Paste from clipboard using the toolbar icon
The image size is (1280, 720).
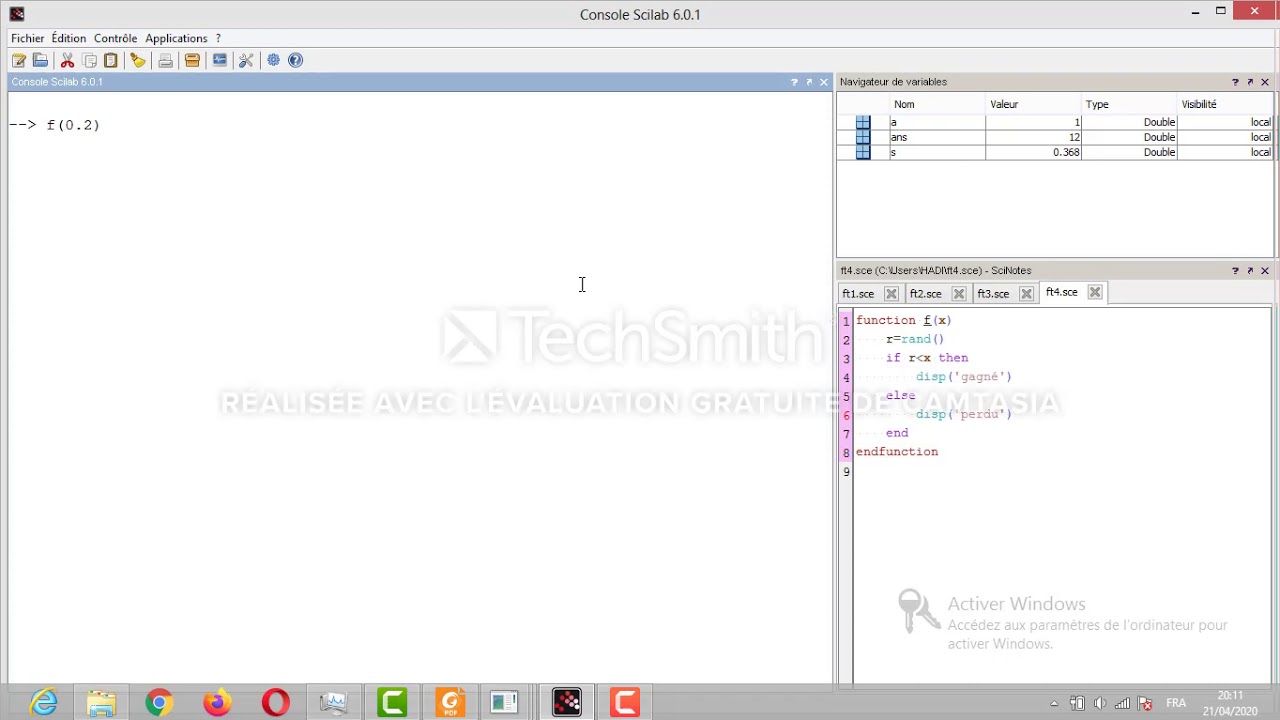coord(111,60)
